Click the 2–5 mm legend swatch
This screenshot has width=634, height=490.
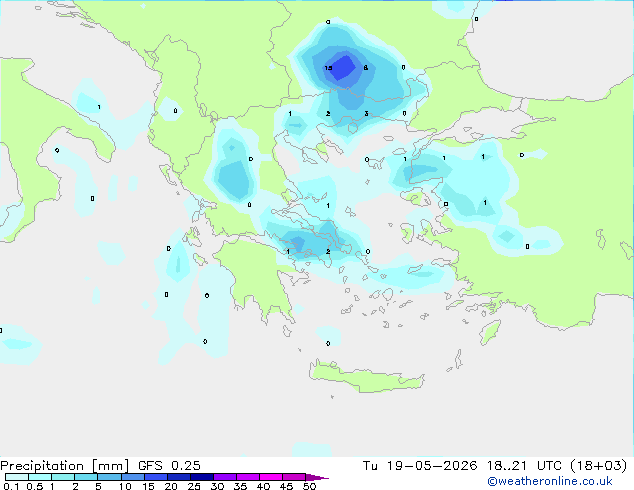tap(86, 477)
